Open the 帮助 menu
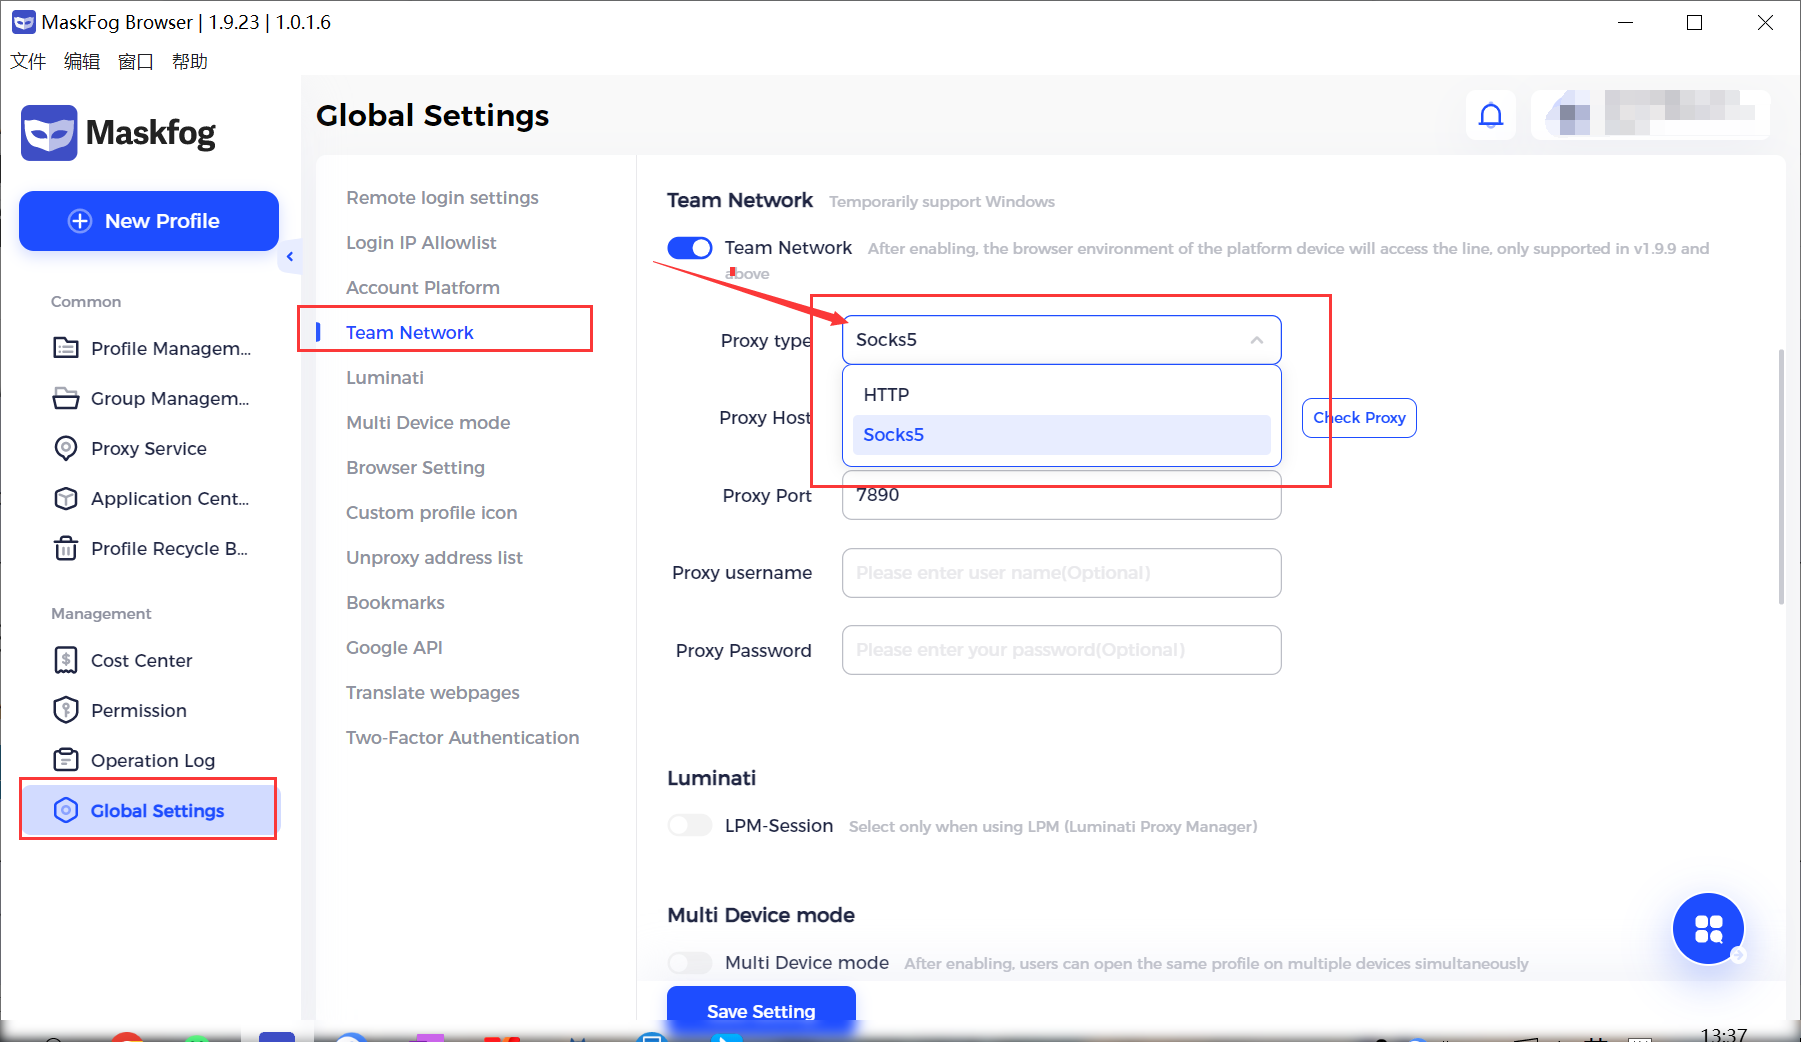This screenshot has height=1042, width=1801. [190, 62]
